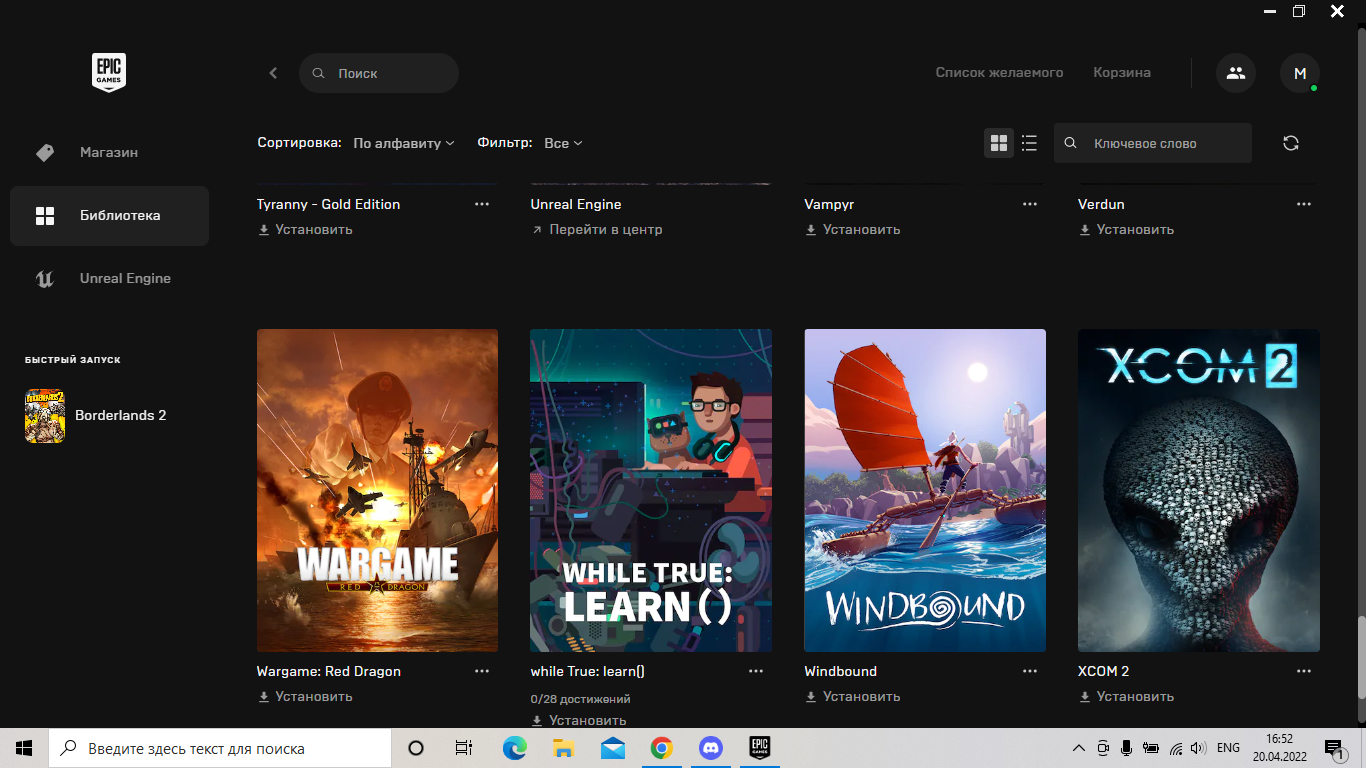Open the Verdun options menu
The image size is (1366, 768).
point(1304,204)
